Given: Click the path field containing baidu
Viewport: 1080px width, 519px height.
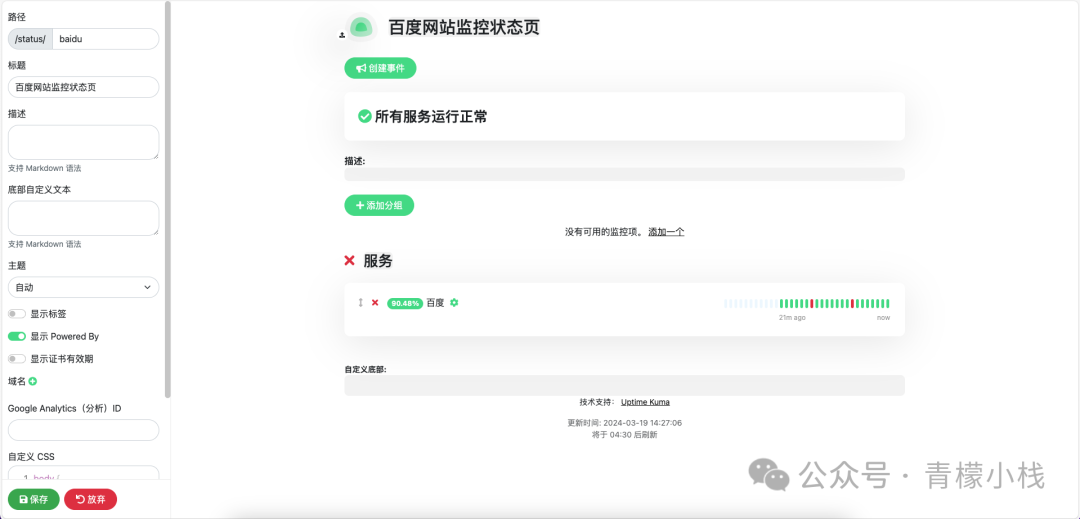Looking at the screenshot, I should pos(105,39).
